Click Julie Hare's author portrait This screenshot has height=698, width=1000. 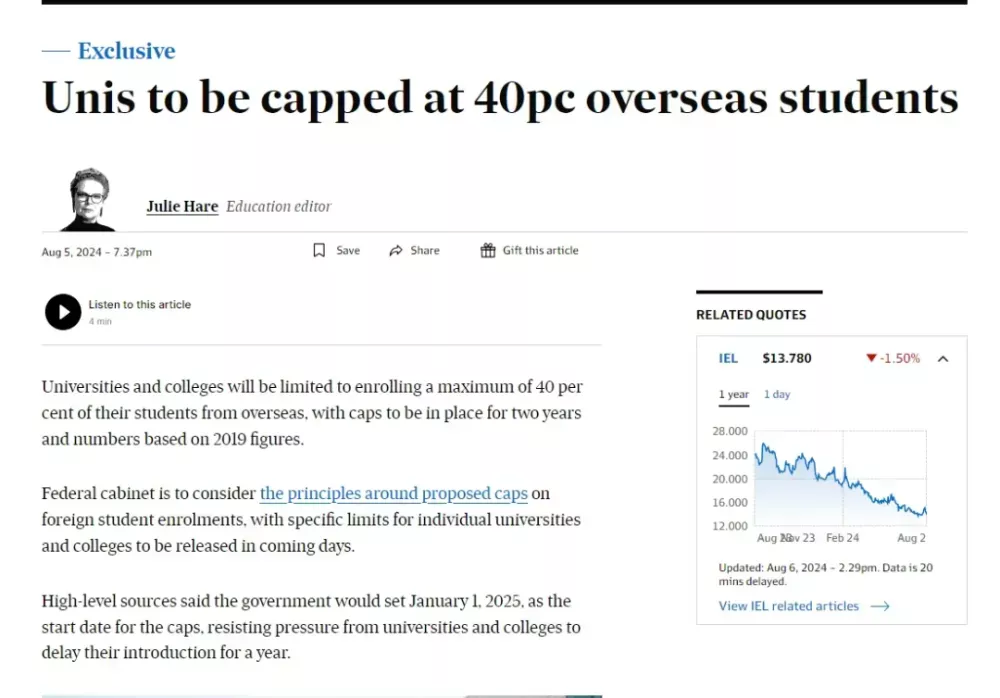[x=89, y=200]
